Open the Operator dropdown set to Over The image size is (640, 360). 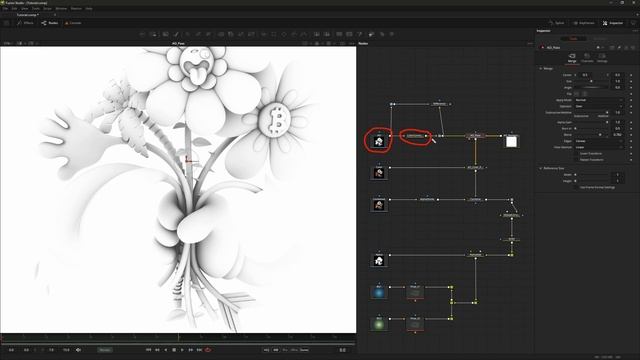pyautogui.click(x=599, y=106)
